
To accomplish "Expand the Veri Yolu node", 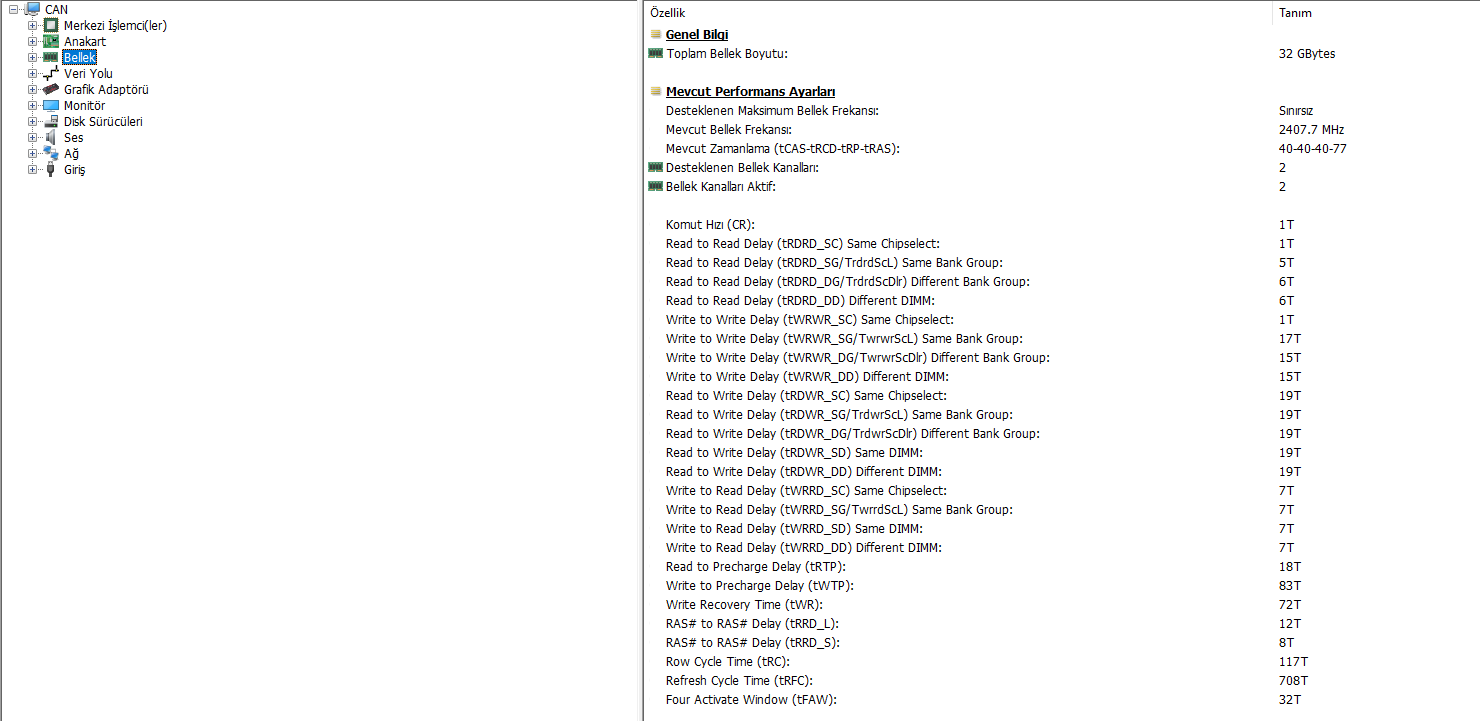I will click(32, 73).
